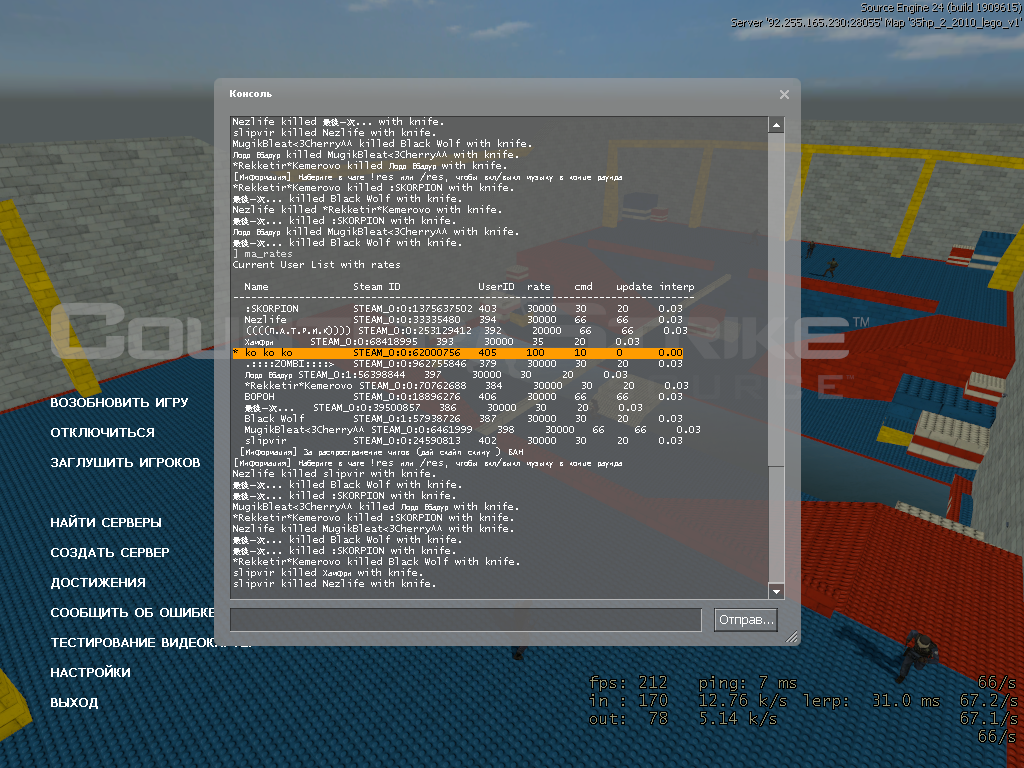Screen dimensions: 1024x768
Task: Click the console vertical scrollbar thumb
Action: pyautogui.click(x=776, y=300)
